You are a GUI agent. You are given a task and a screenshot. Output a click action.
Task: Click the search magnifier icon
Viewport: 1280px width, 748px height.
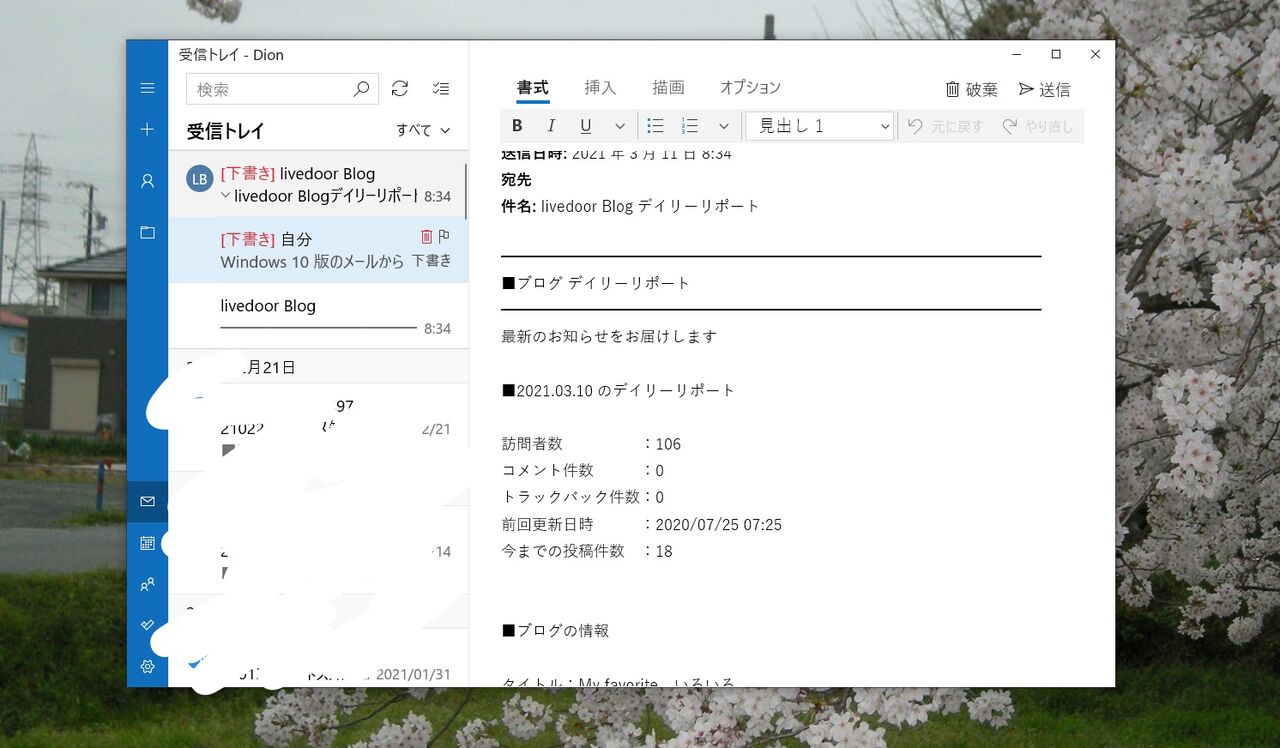(362, 89)
